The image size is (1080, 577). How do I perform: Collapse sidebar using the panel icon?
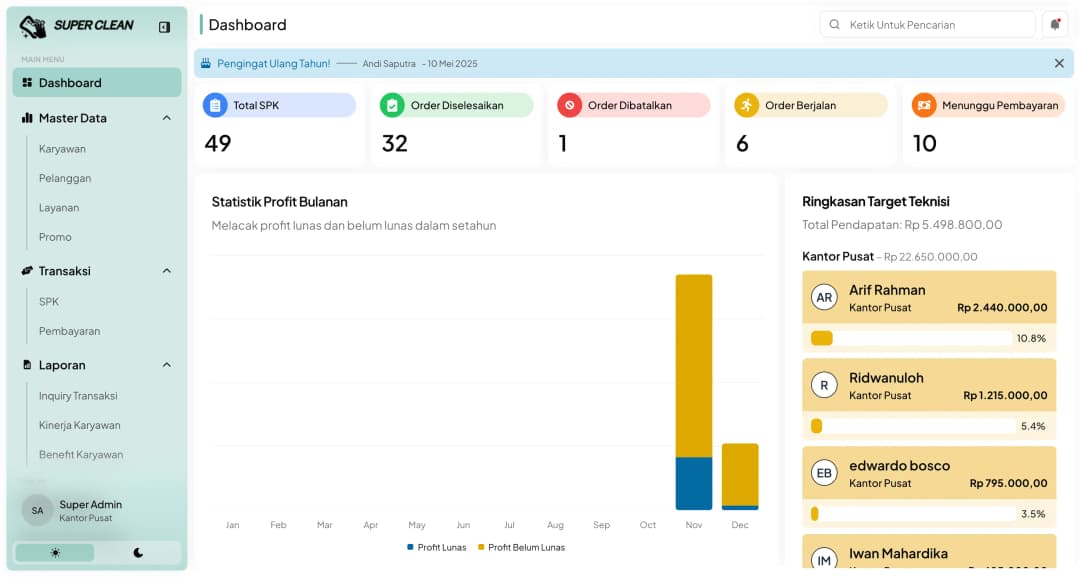coord(164,27)
